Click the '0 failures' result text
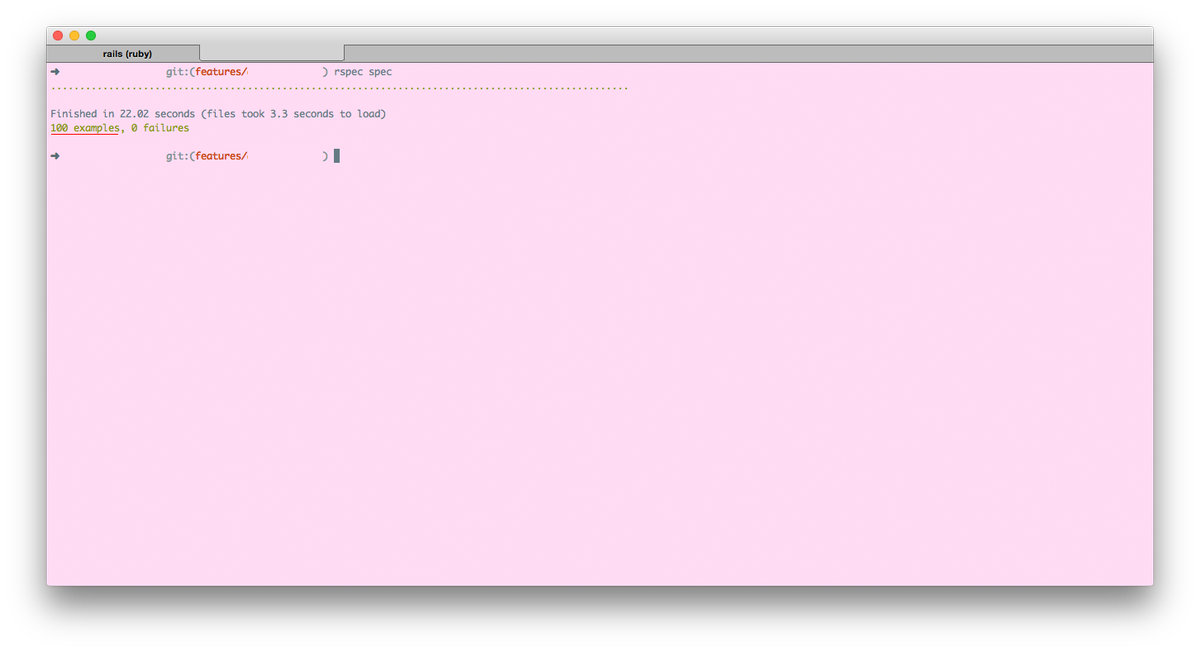Screen dimensions: 1200x652 click(x=160, y=128)
